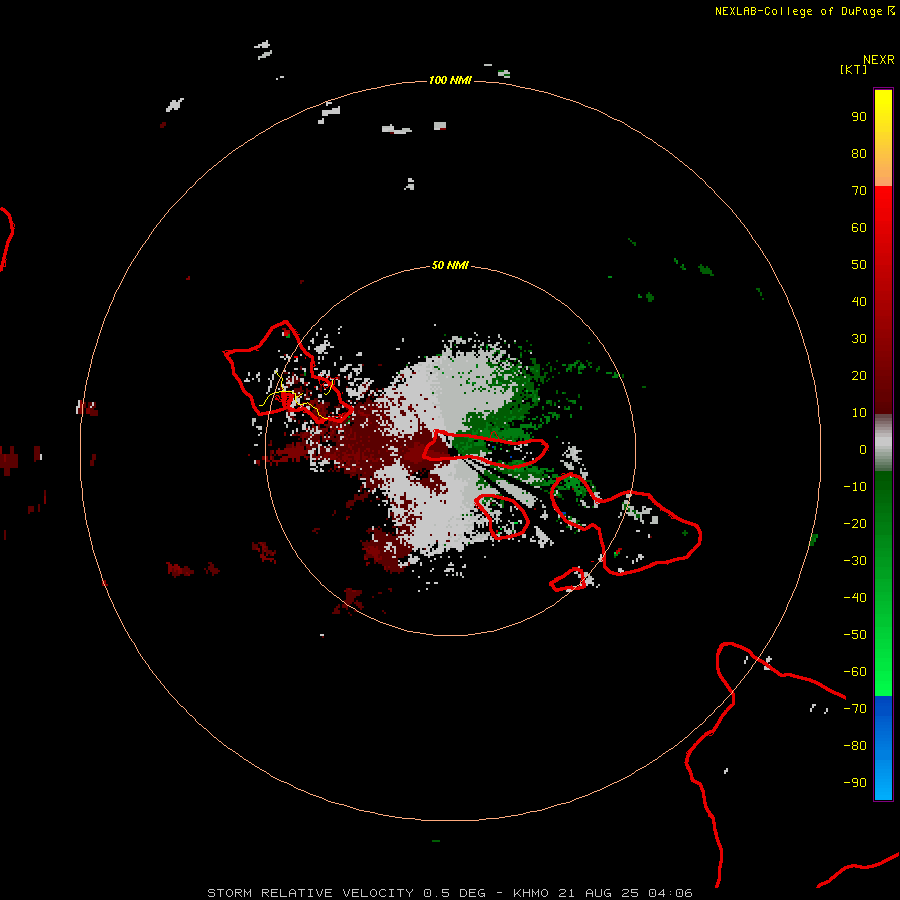Click the yellow road lines inside western island

tap(296, 395)
